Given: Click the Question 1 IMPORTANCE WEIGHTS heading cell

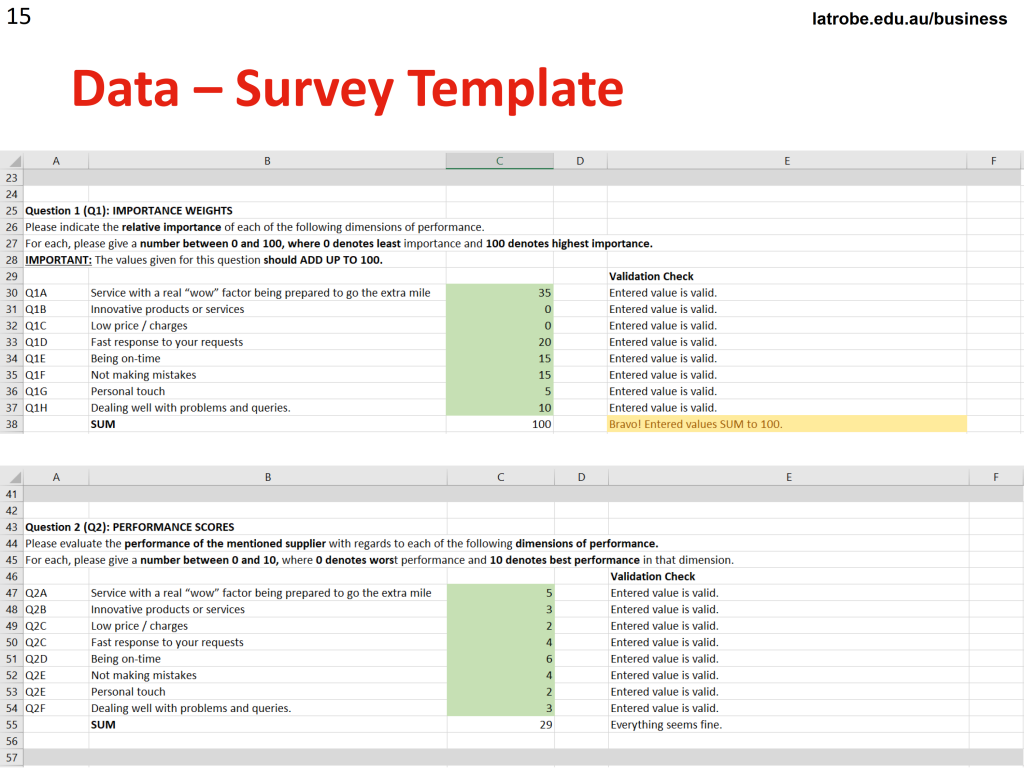Looking at the screenshot, I should 129,210.
